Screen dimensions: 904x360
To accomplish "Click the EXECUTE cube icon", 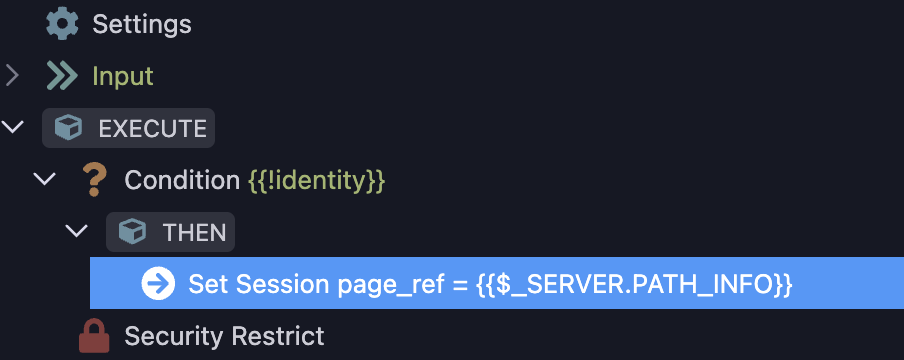I will [x=69, y=128].
